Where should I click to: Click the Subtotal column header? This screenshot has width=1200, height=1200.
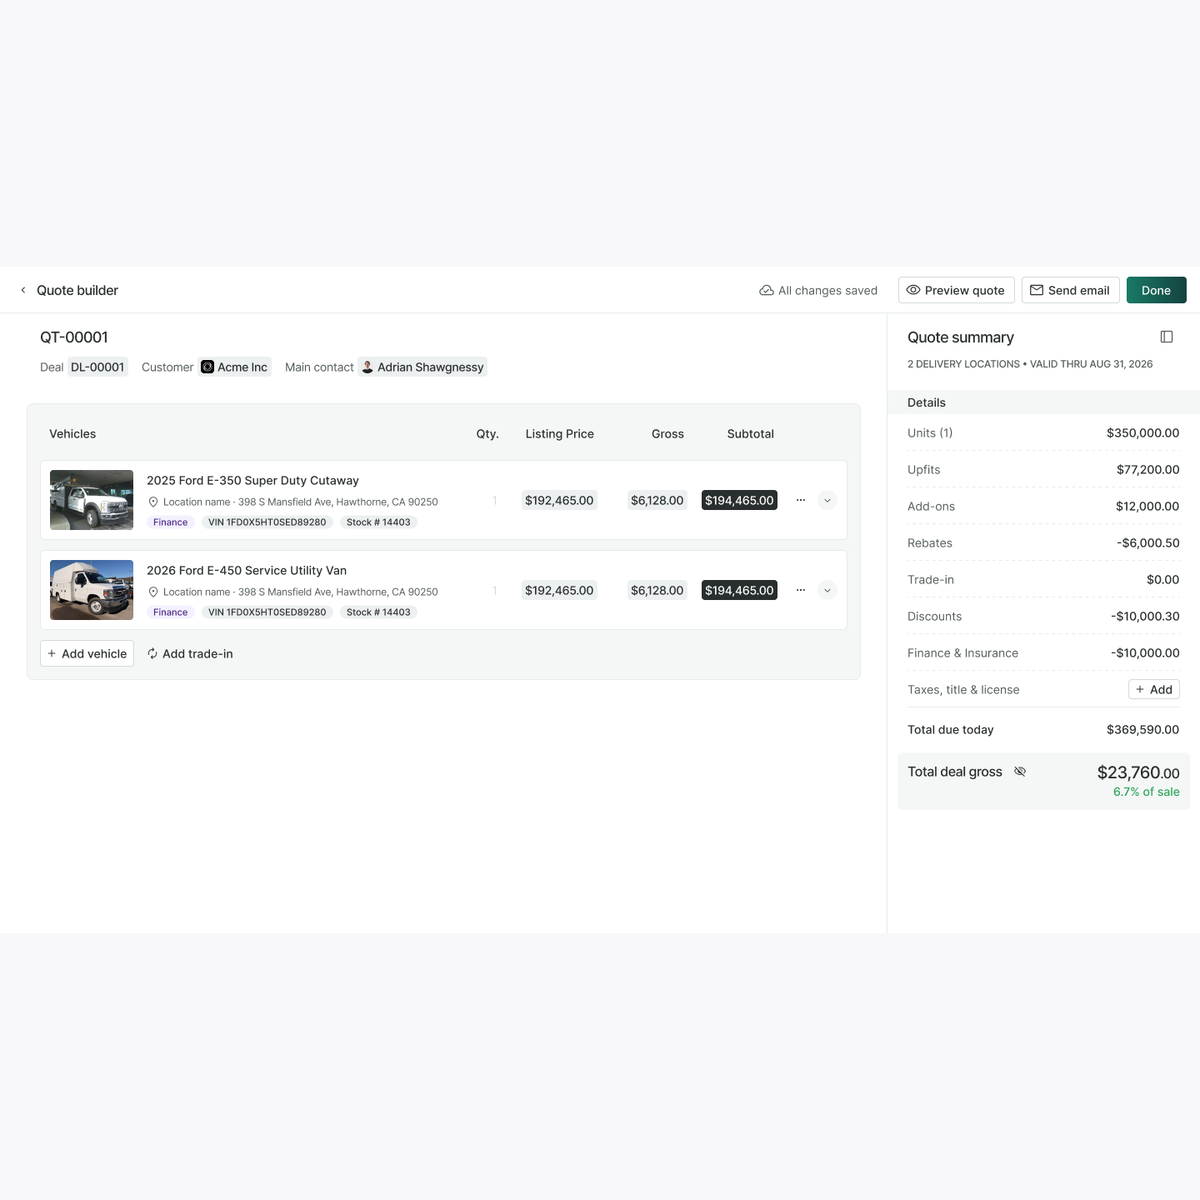coord(750,434)
